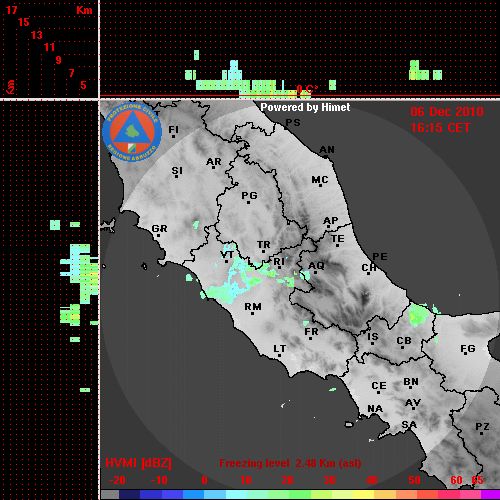This screenshot has height=500, width=500.
Task: Click the -20 dBZ scale value
Action: 117,480
